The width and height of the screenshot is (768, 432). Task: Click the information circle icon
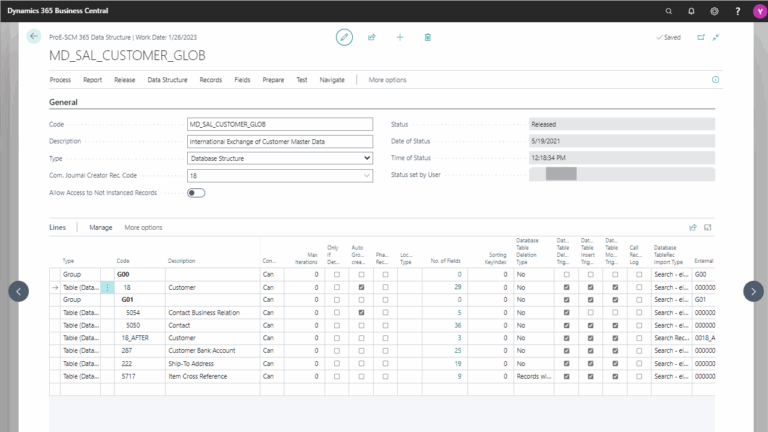[716, 80]
